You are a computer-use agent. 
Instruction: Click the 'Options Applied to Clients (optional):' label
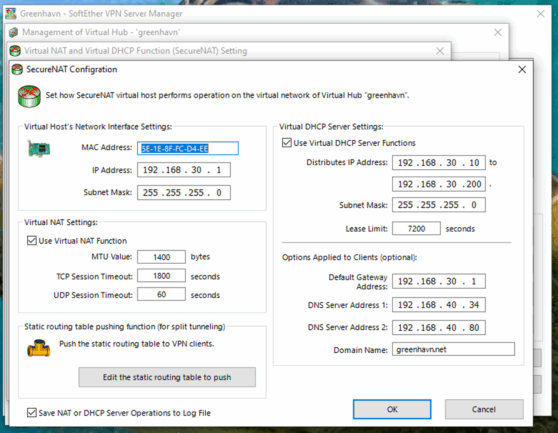(x=349, y=257)
